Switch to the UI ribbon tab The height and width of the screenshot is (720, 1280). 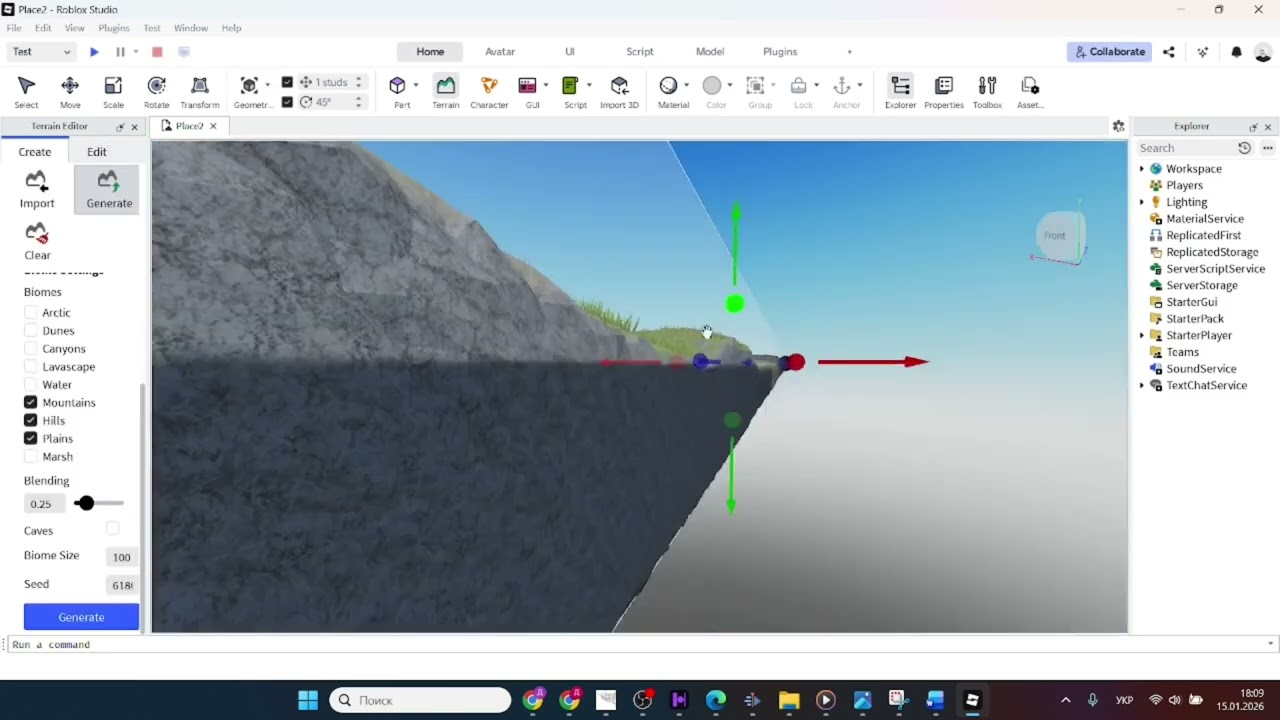570,52
